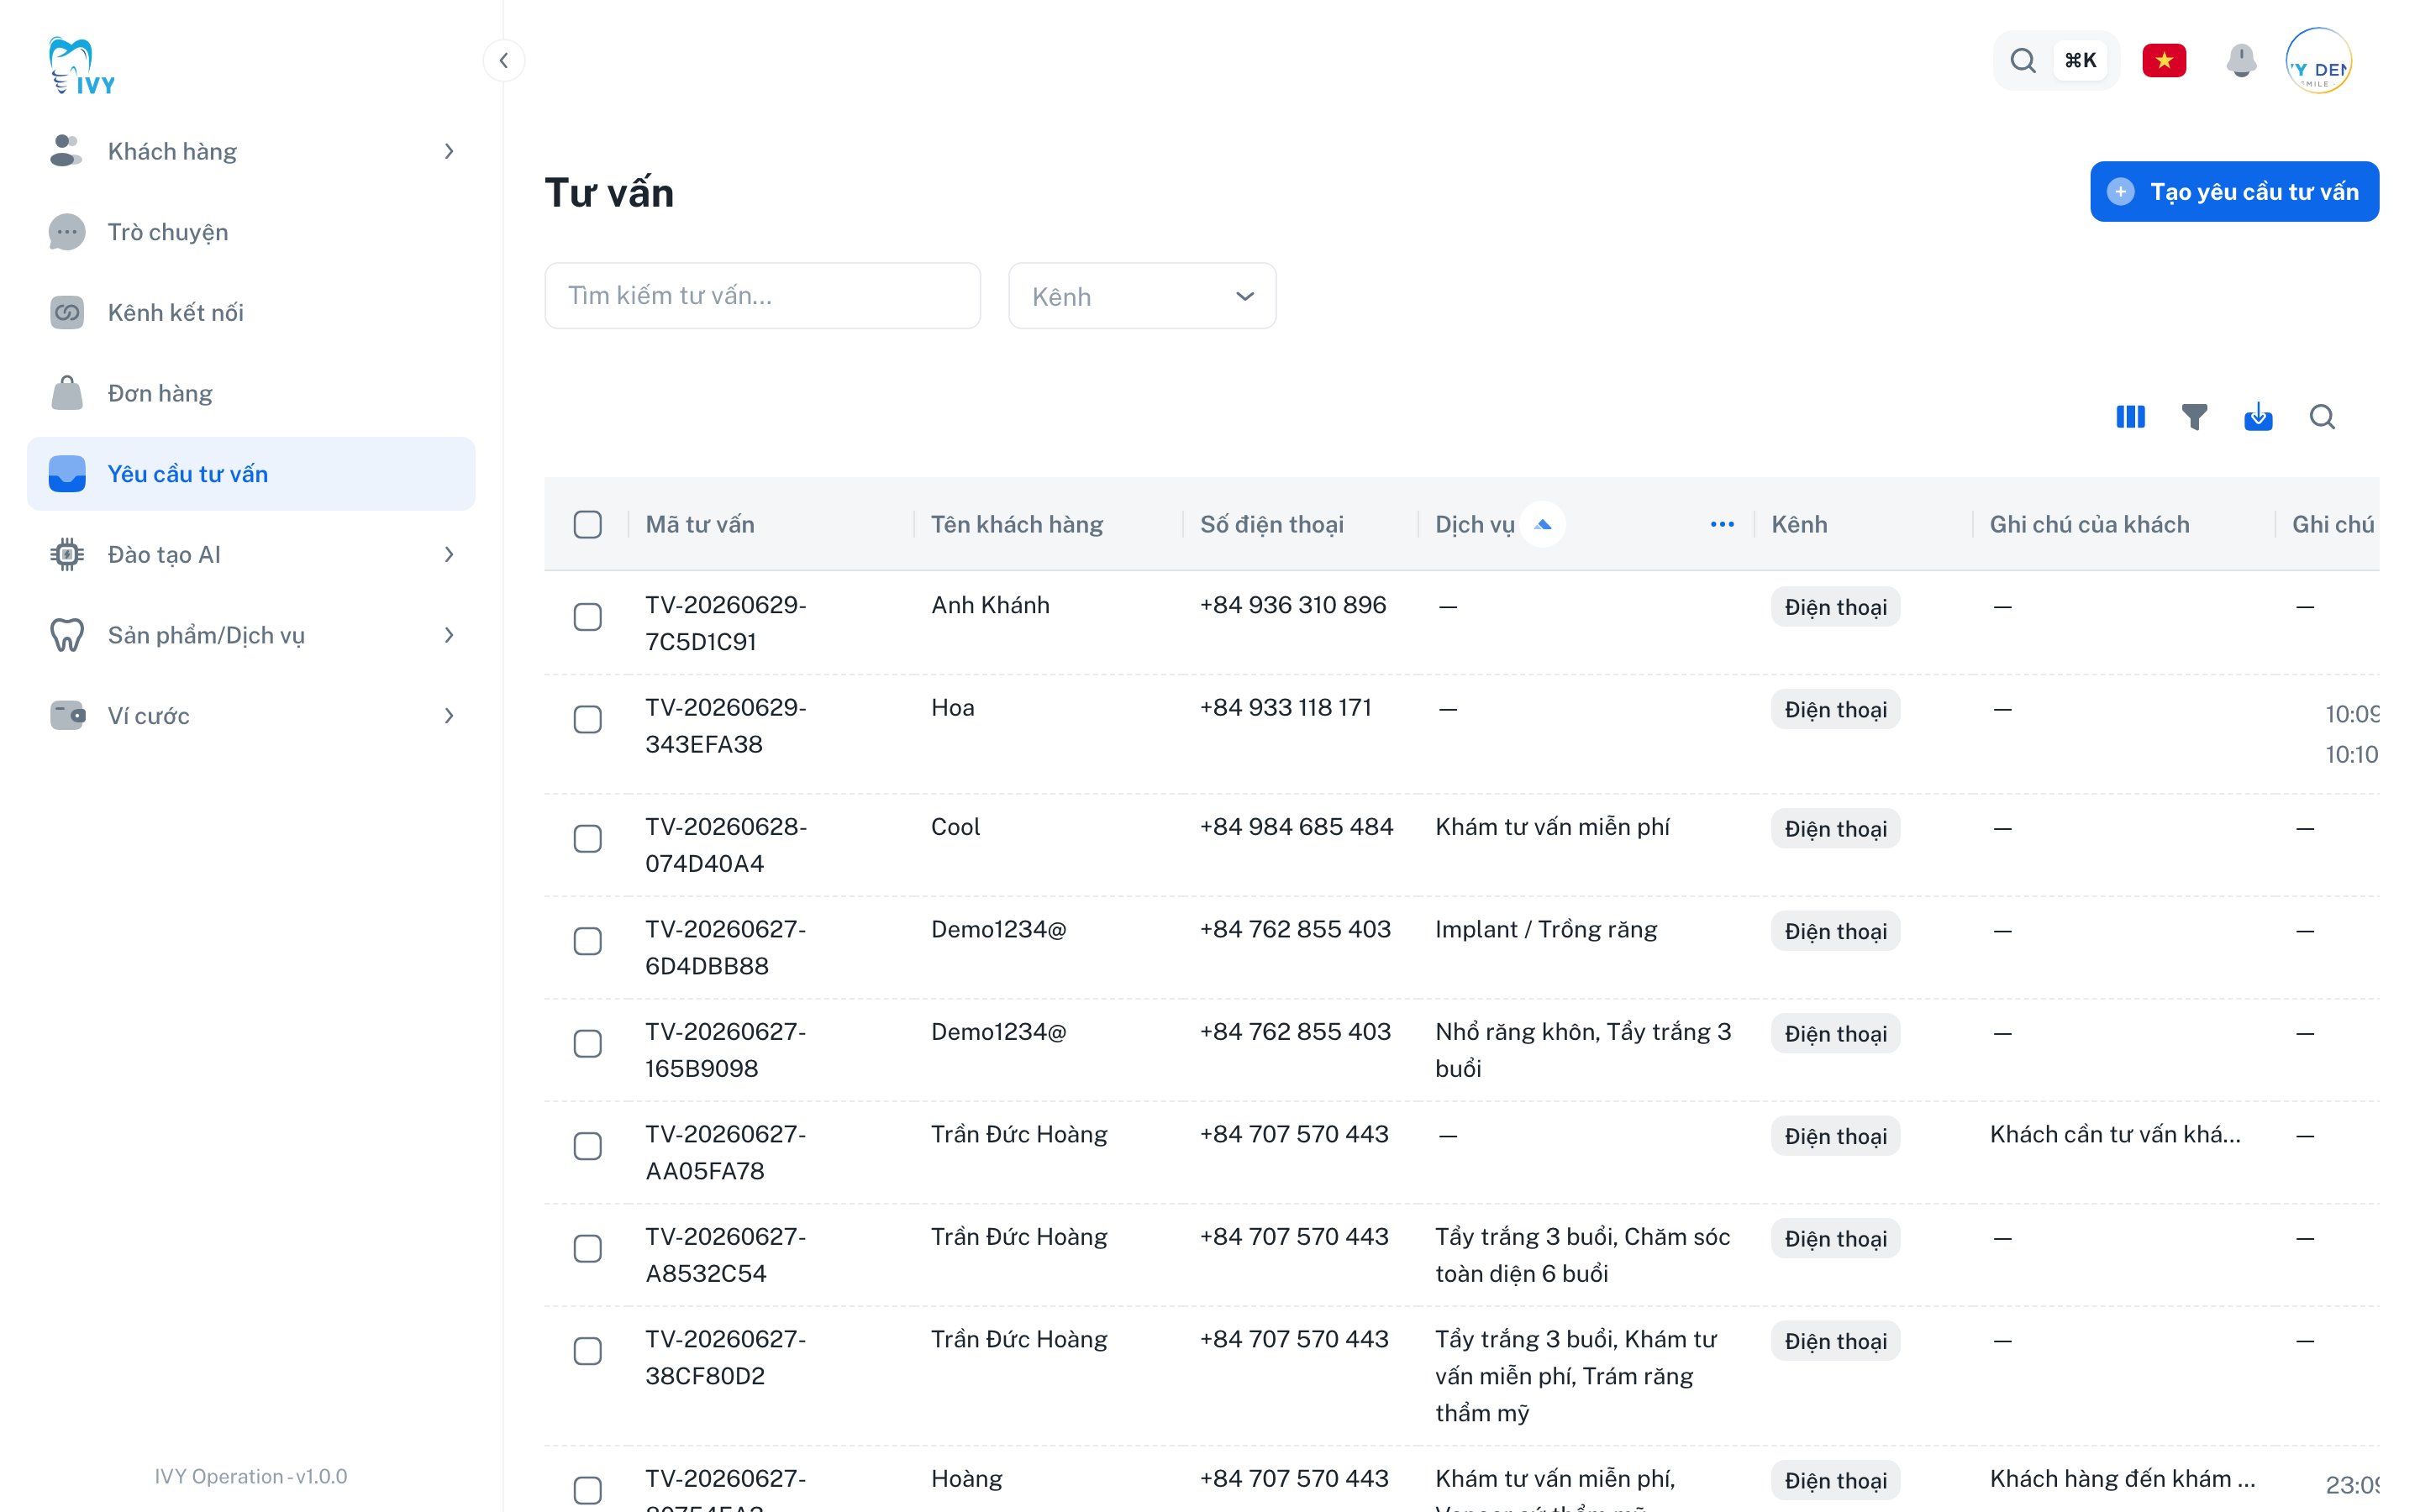Screen dimensions: 2420x1512
Task: Focus the Tìm kiếm tư vấn search field
Action: pyautogui.click(x=762, y=296)
